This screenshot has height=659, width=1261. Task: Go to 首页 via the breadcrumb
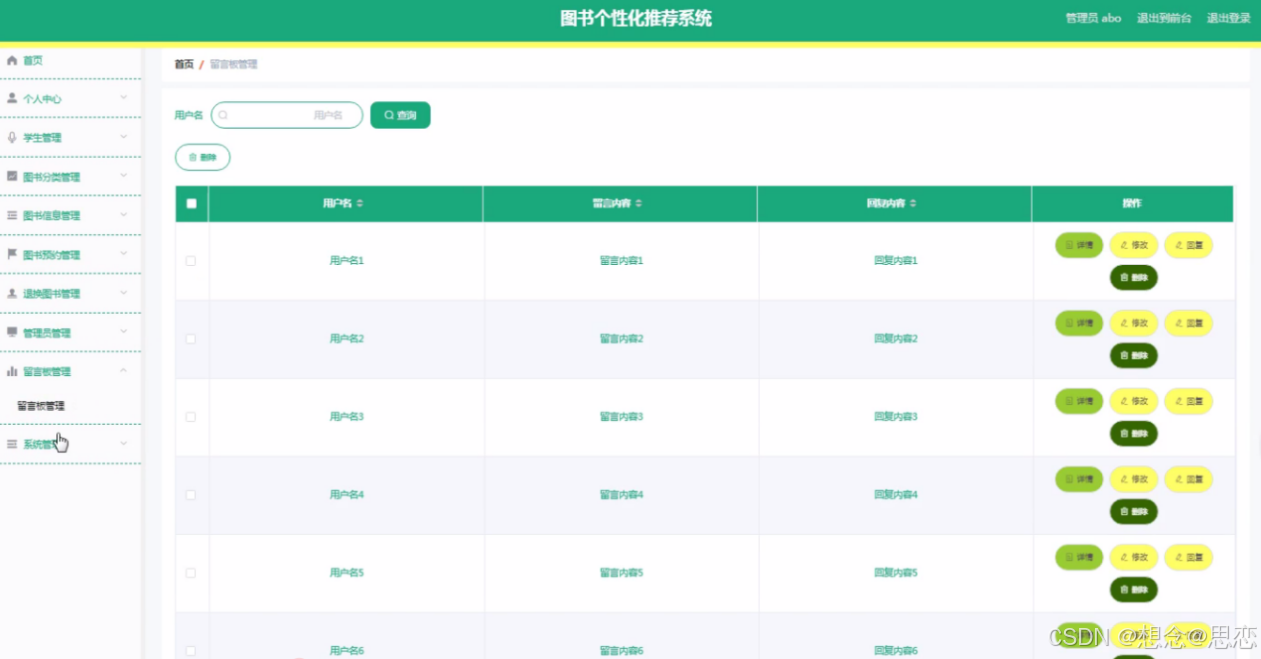click(184, 64)
